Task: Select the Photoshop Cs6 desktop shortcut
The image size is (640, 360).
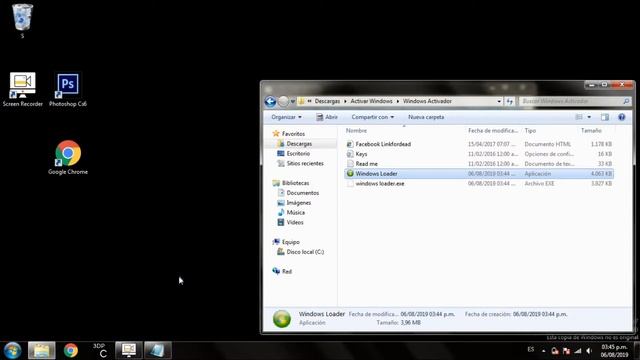Action: point(68,89)
